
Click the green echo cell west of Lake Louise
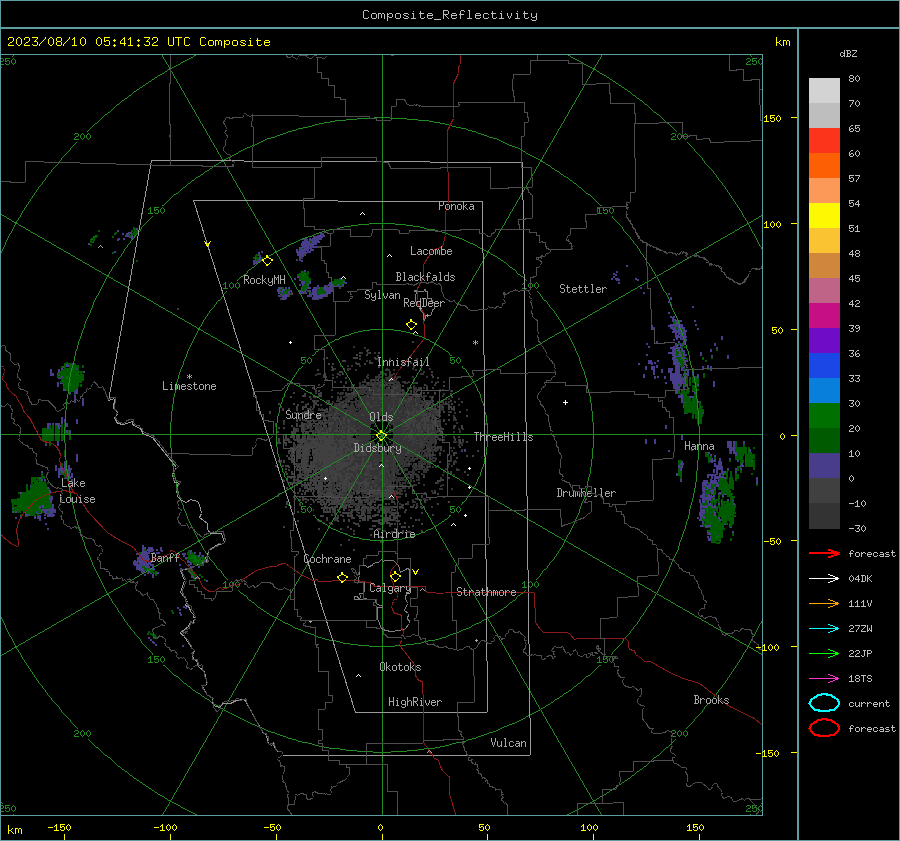32,497
